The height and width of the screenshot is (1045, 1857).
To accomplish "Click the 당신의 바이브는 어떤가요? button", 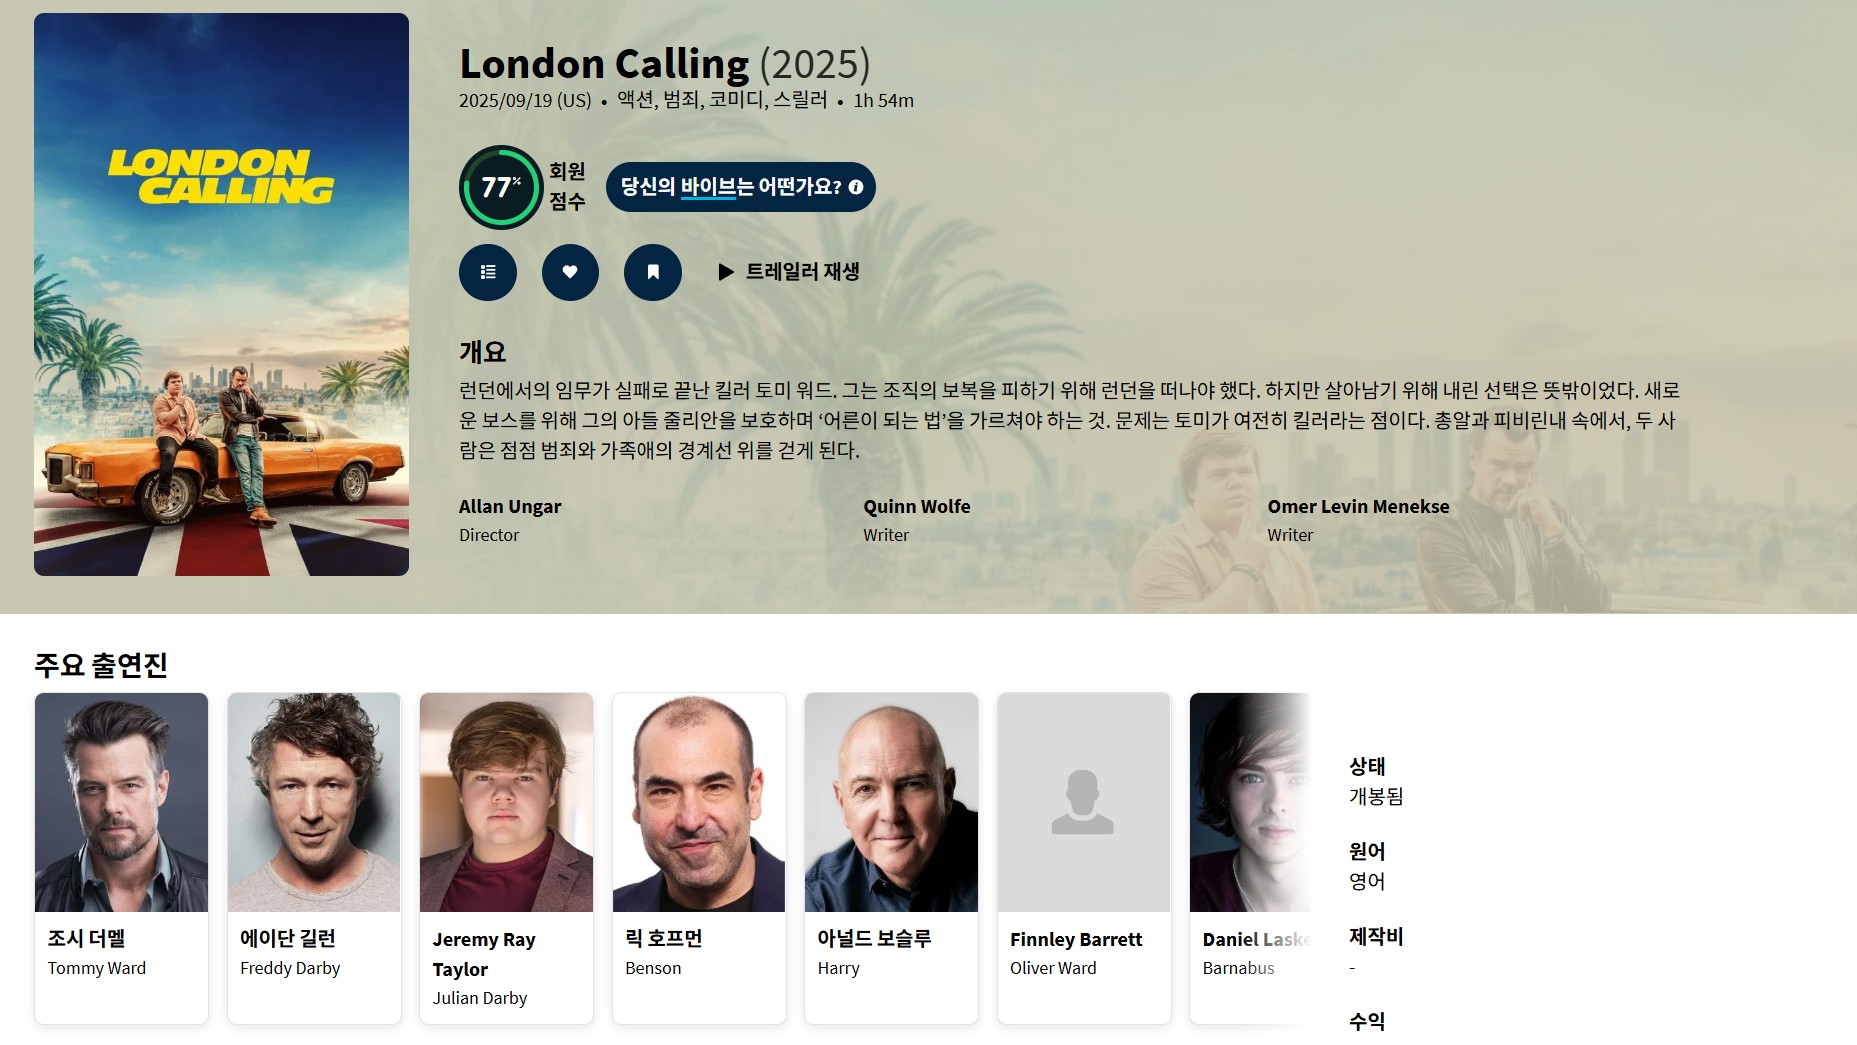I will [x=740, y=187].
